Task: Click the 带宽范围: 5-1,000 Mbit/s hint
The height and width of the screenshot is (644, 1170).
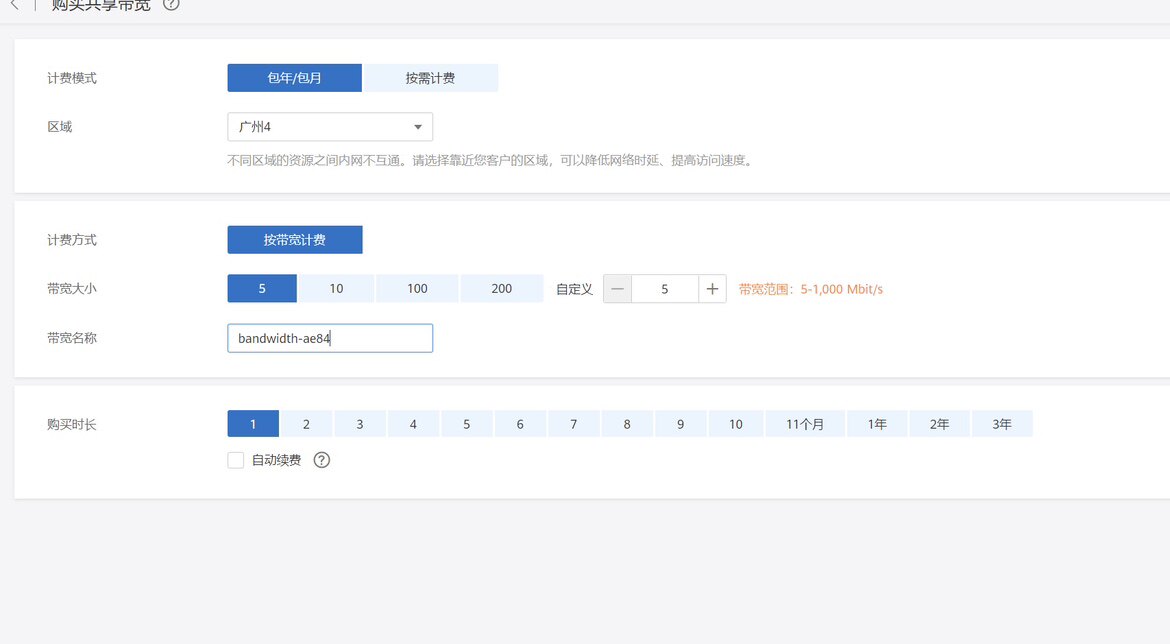Action: coord(810,289)
